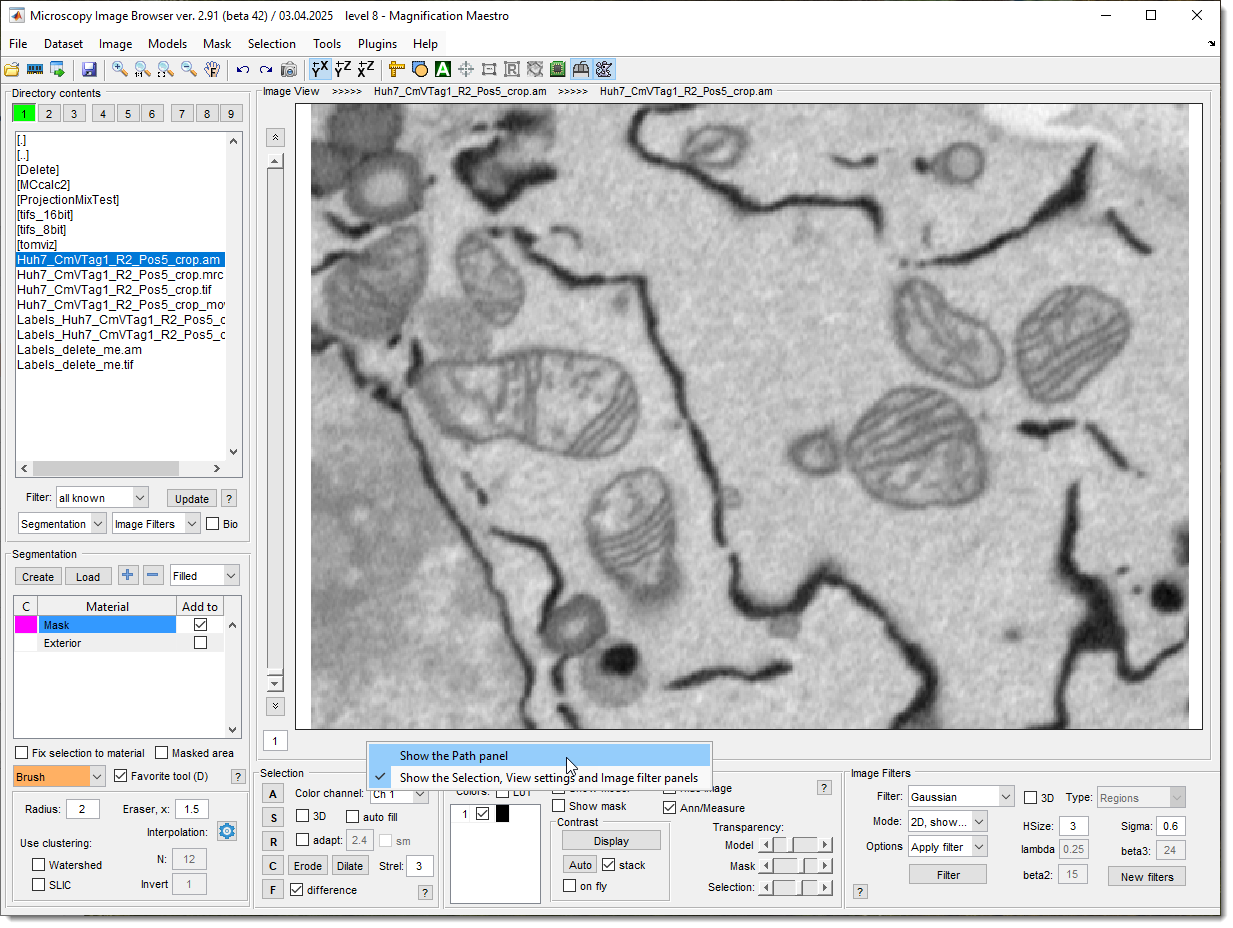
Task: Click the save (floppy disk) toolbar icon
Action: pyautogui.click(x=89, y=69)
